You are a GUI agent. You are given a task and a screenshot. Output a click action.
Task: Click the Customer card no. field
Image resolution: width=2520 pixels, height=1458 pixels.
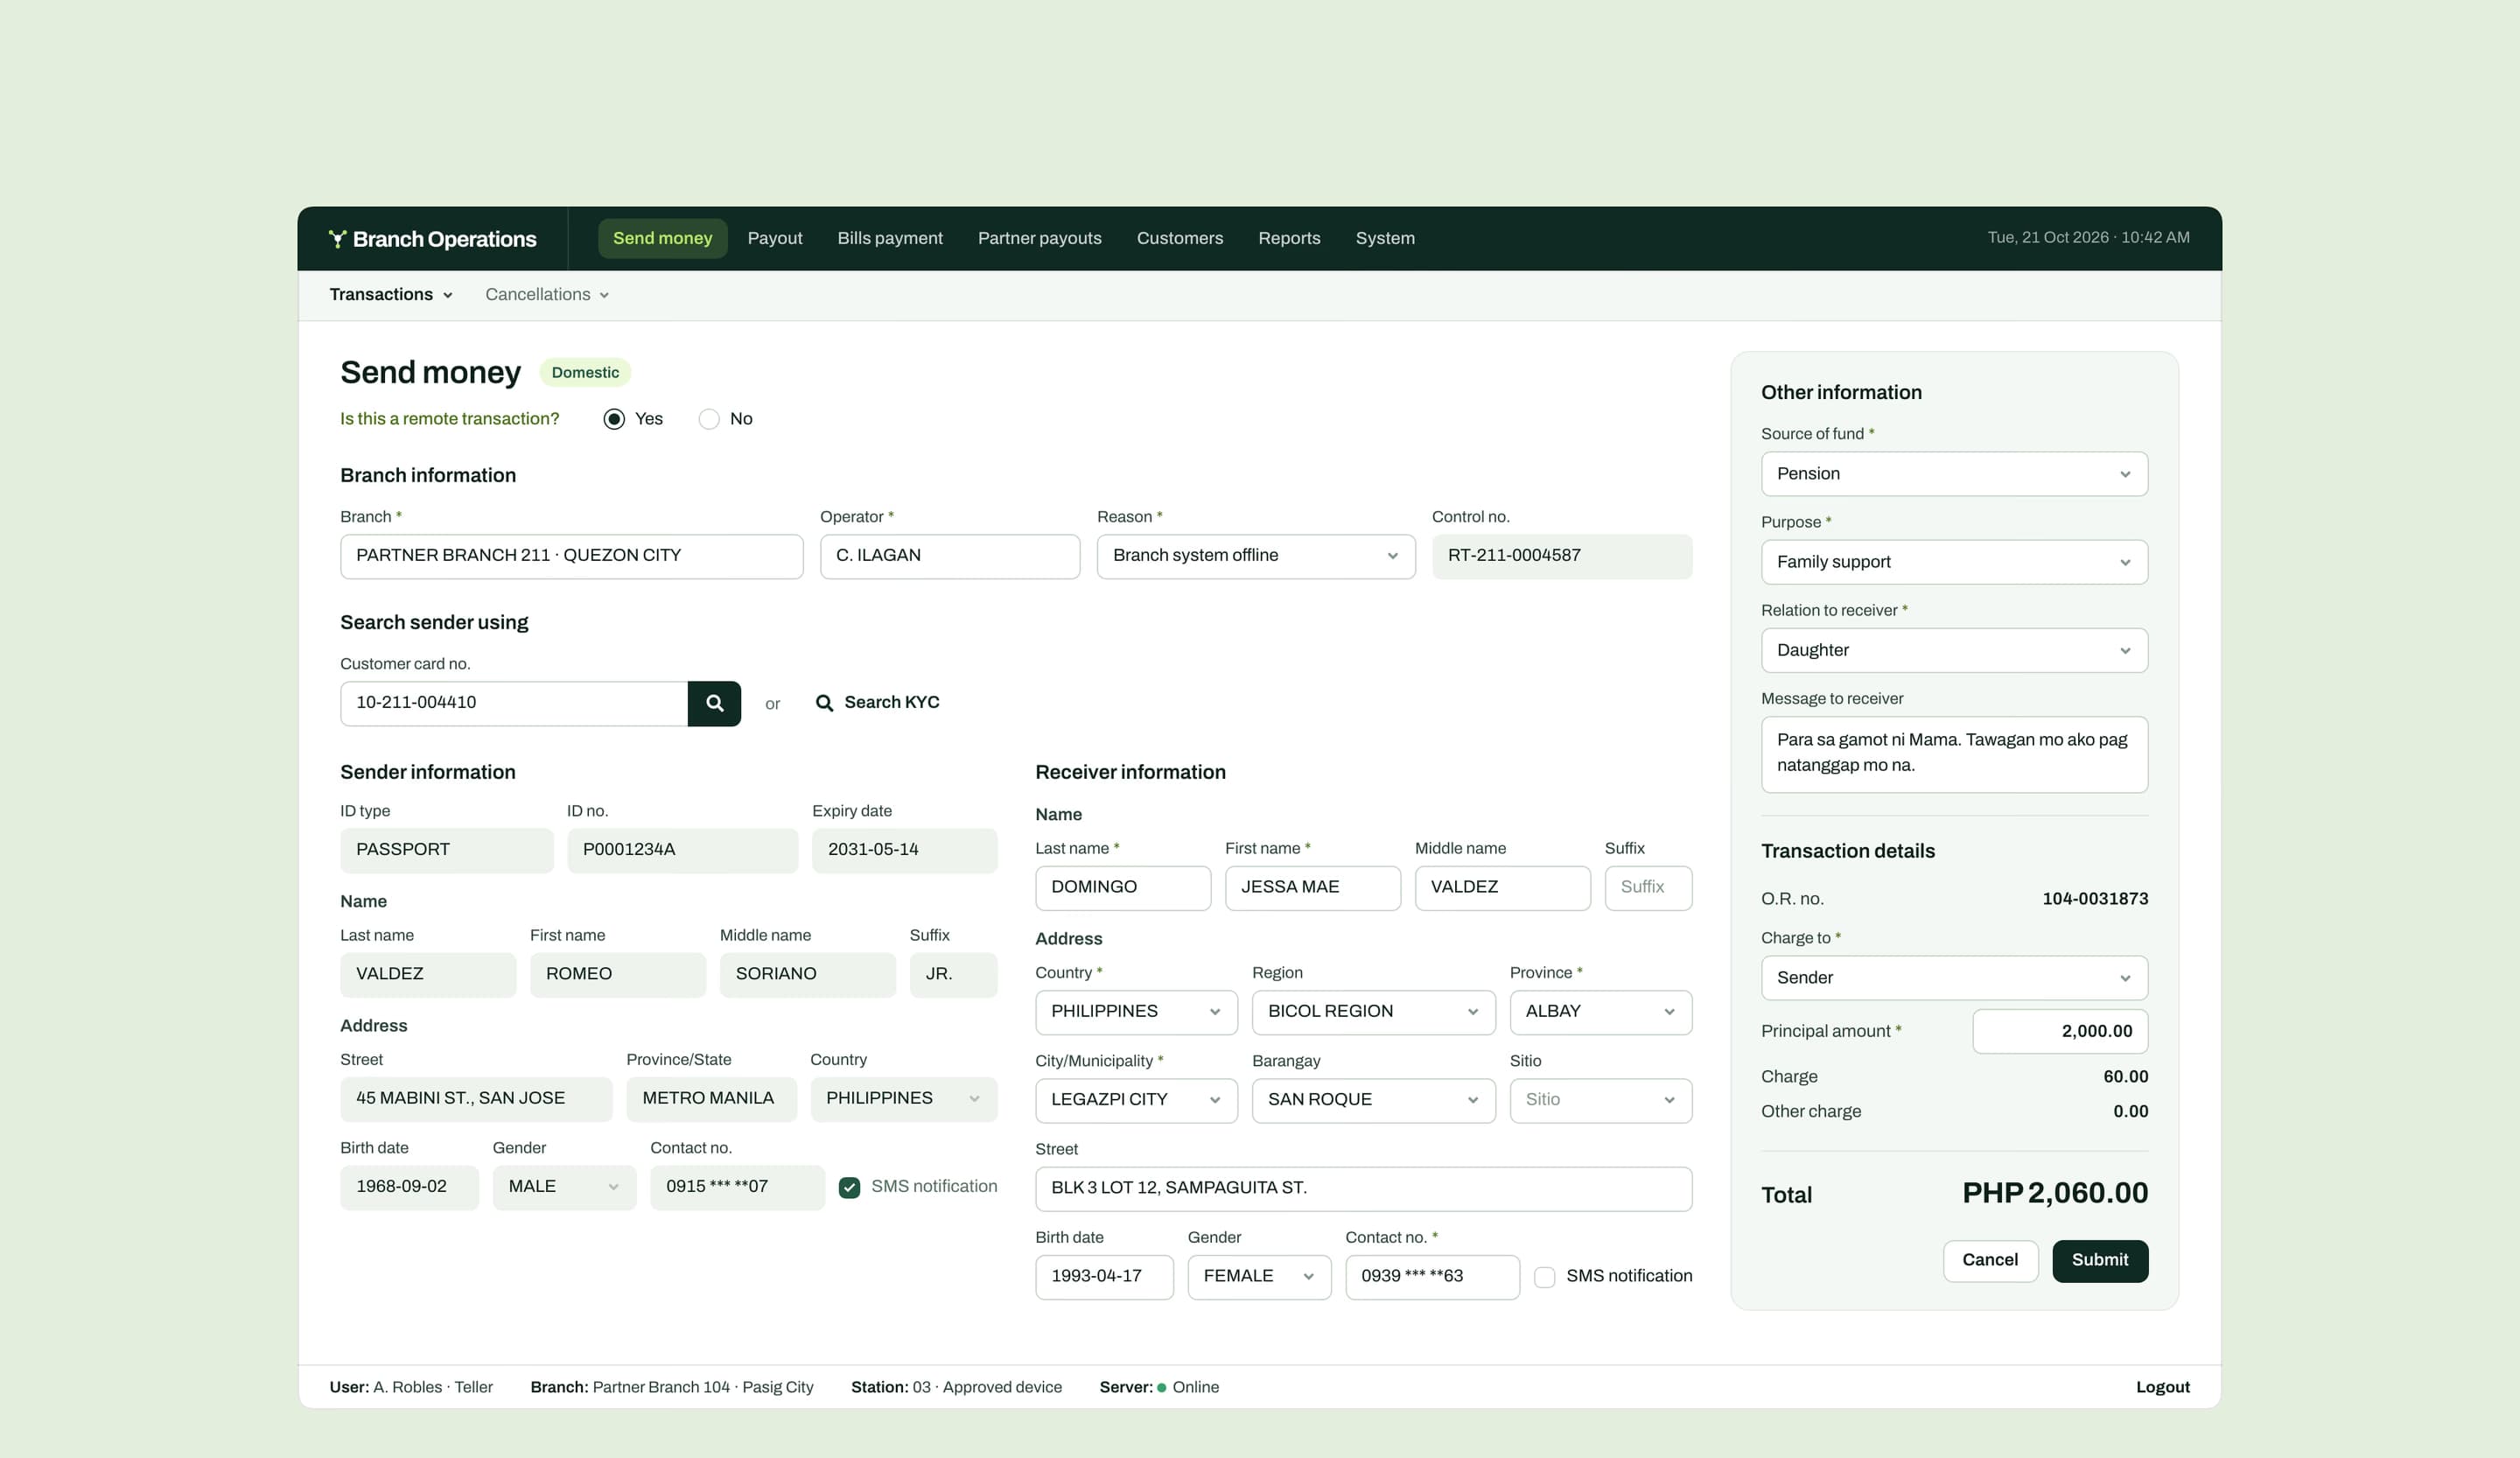pos(514,703)
